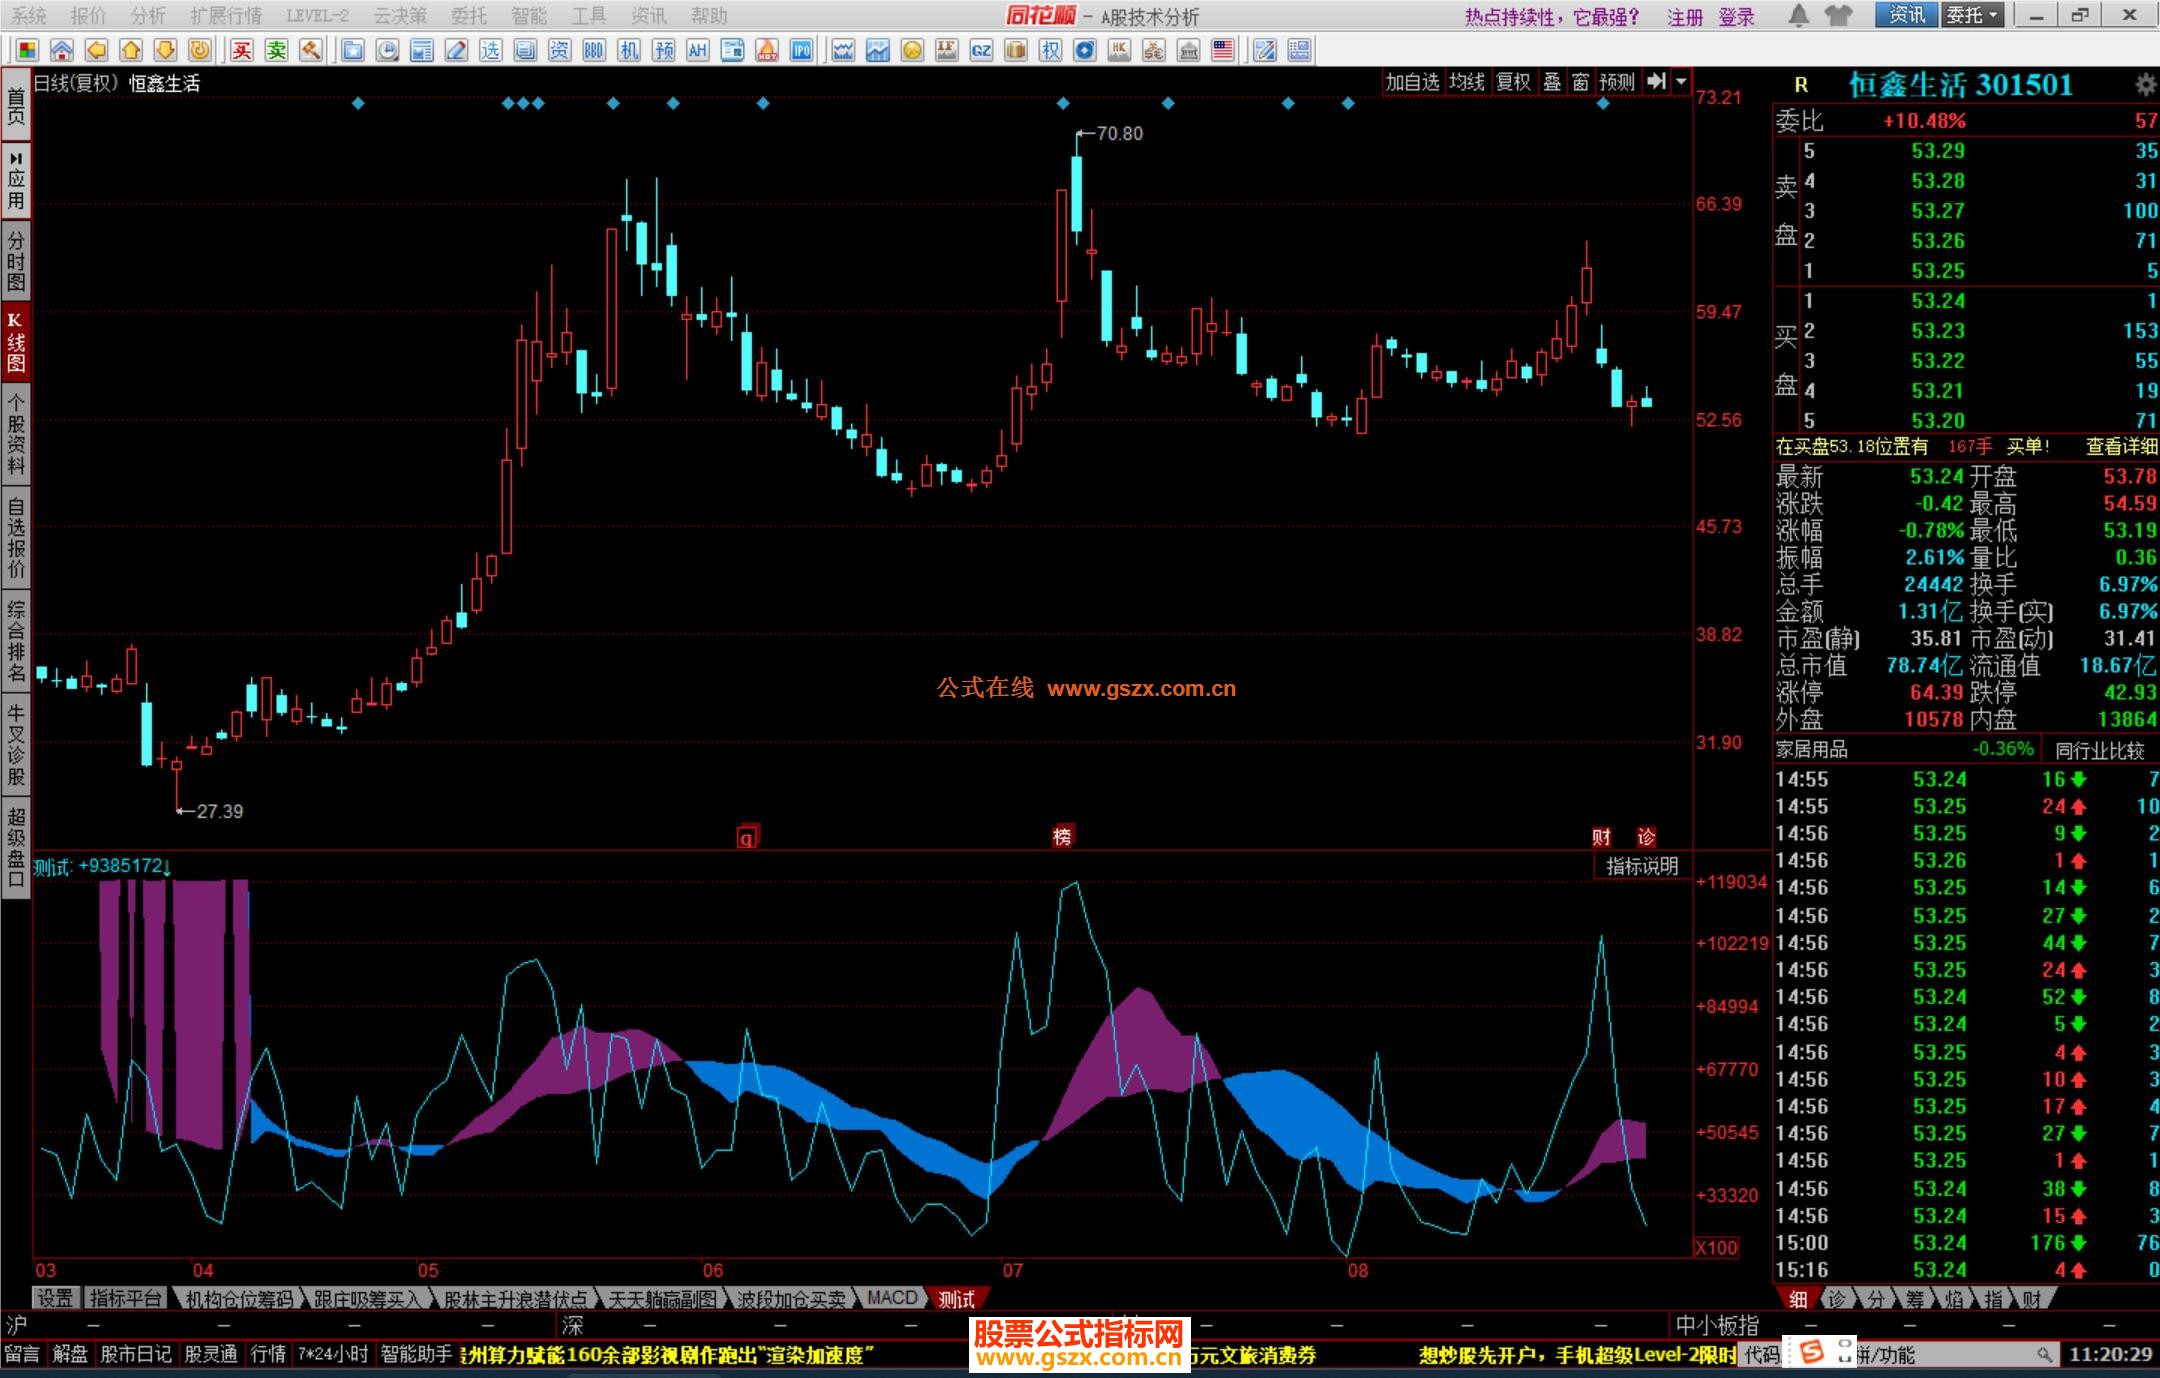Open the gear settings icon beside 恒鑫生活 title

[x=2144, y=85]
